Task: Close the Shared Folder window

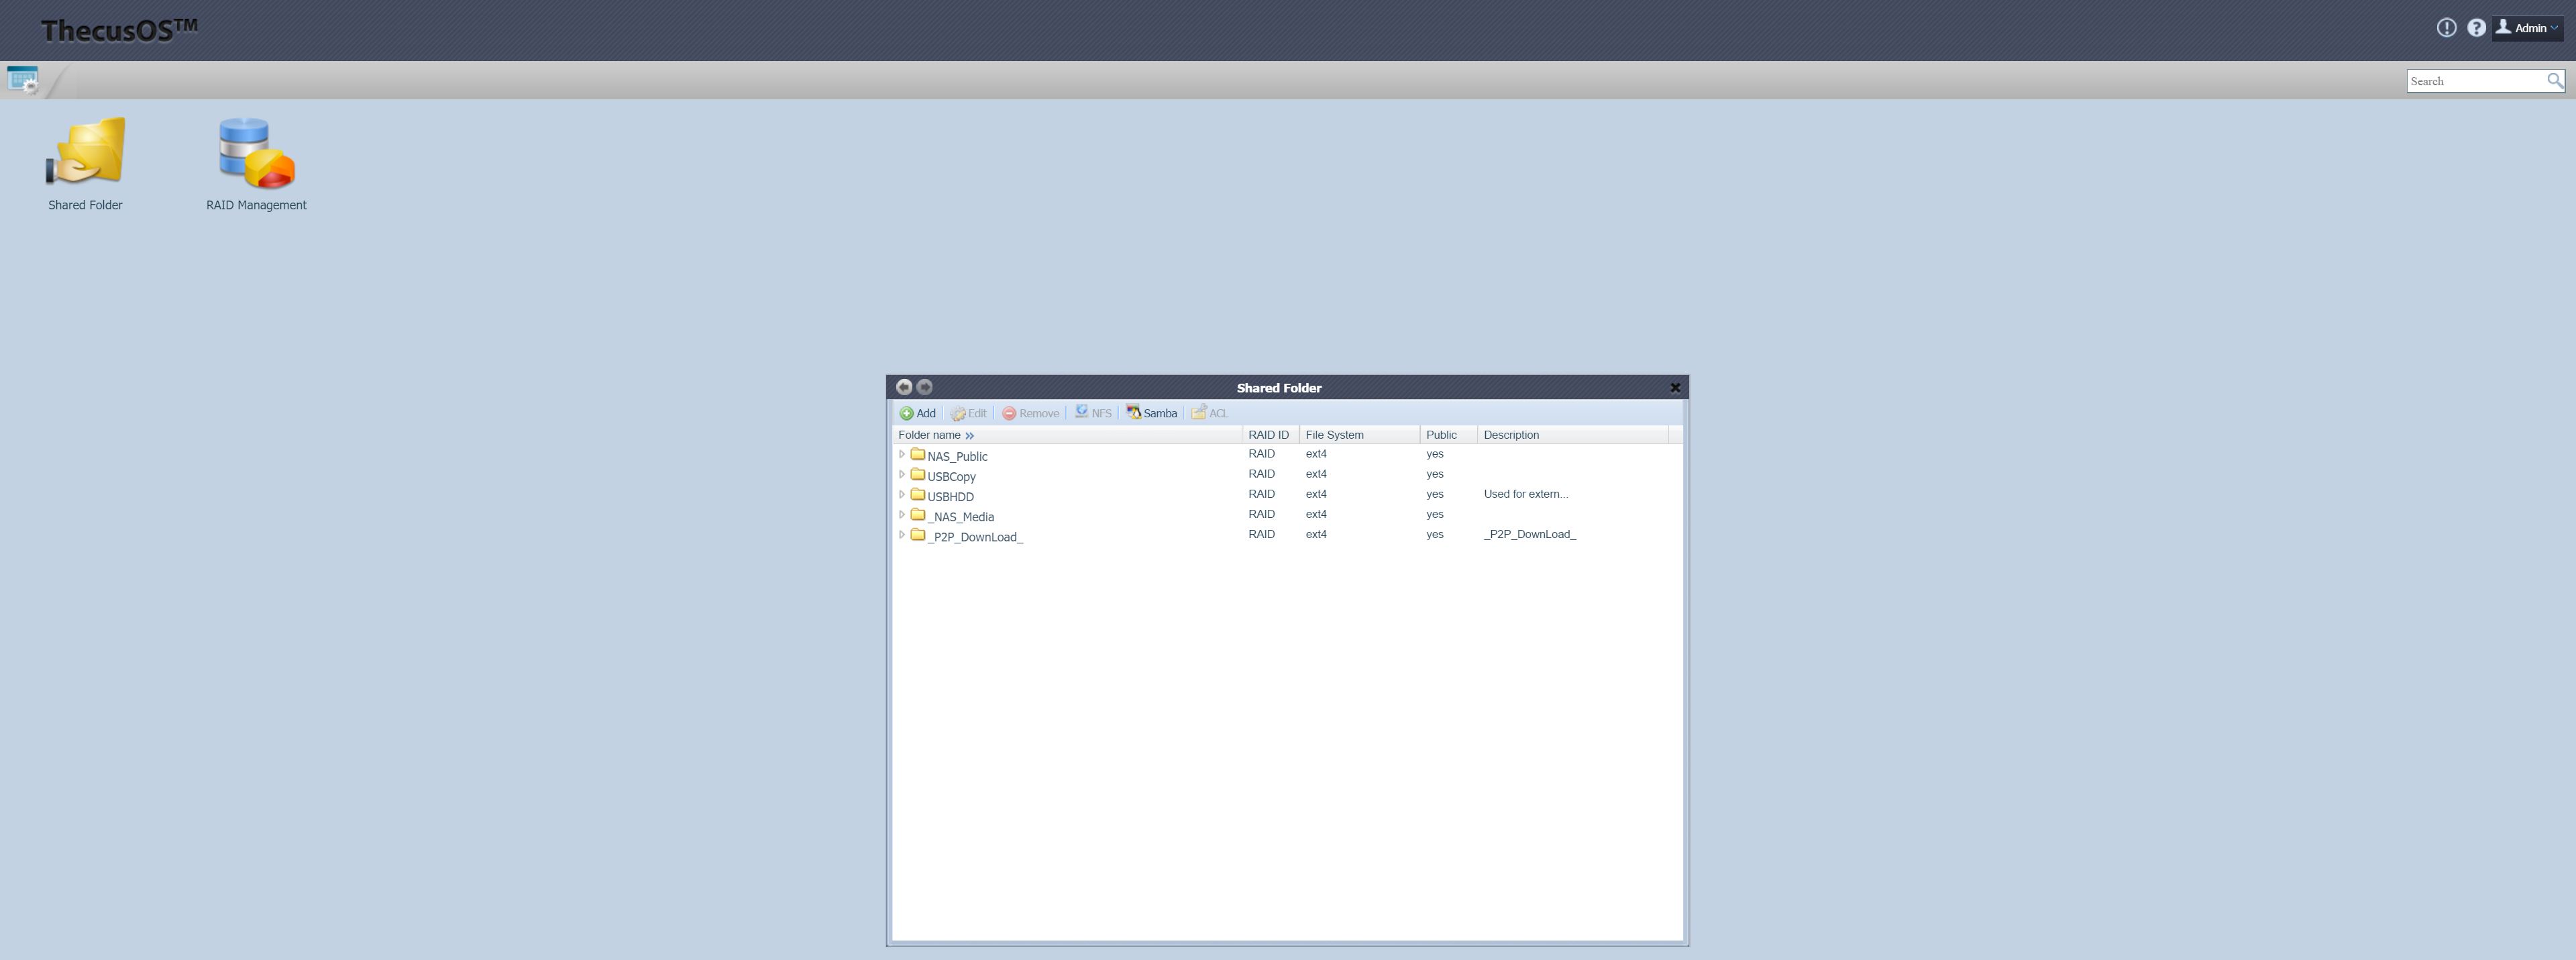Action: click(1675, 388)
